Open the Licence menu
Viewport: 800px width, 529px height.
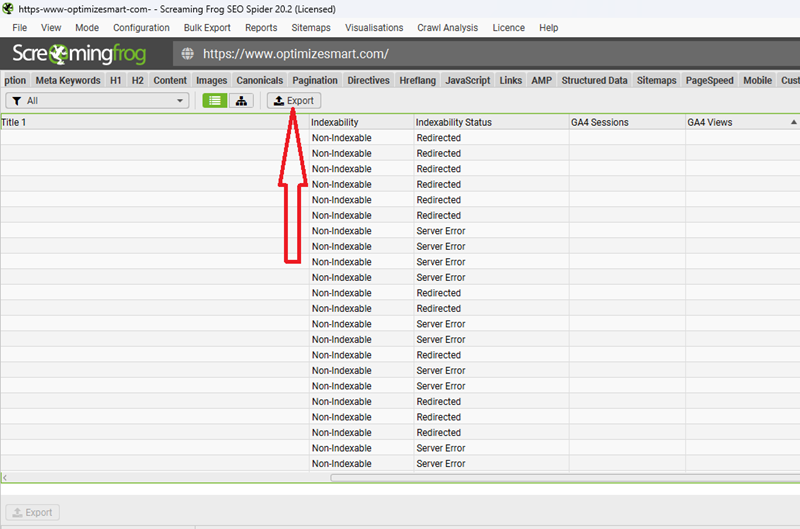coord(509,28)
